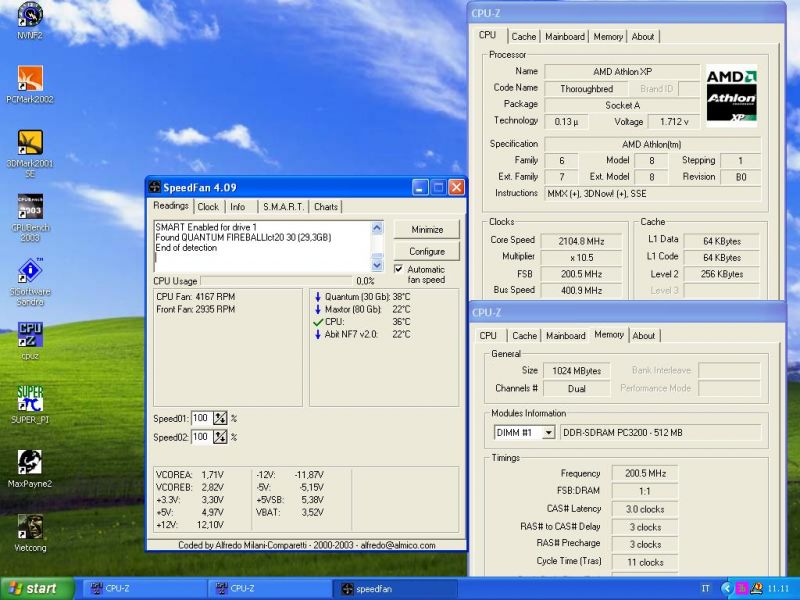Click the speedfan taskbar button

coord(394,588)
